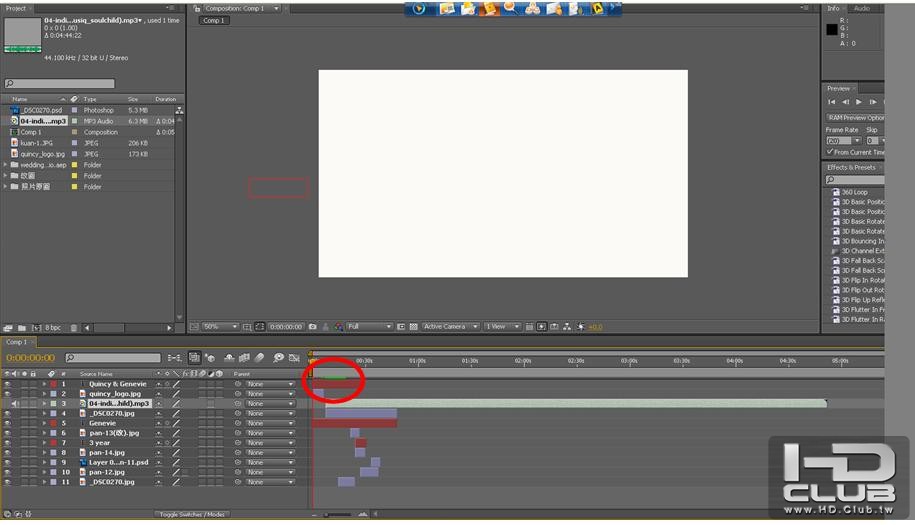
Task: Enable Draft 3D icon in timeline toolbar
Action: (210, 358)
